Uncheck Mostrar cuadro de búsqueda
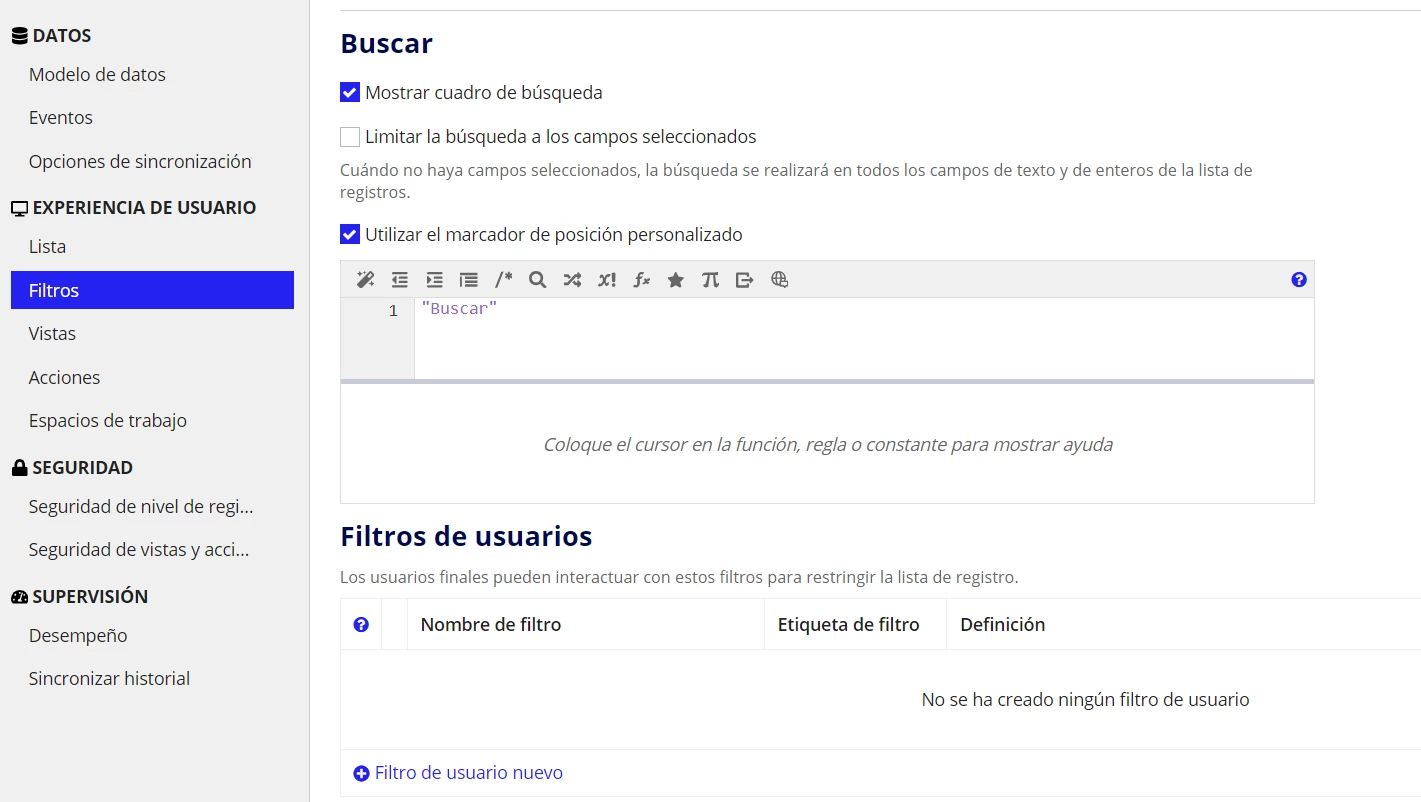The height and width of the screenshot is (802, 1421). pos(350,93)
